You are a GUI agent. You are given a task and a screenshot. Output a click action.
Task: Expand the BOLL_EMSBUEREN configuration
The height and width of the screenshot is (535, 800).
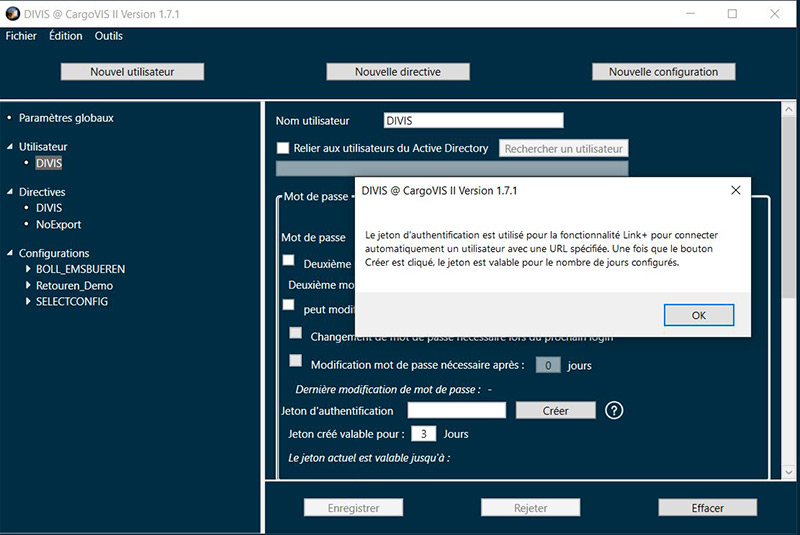coord(28,269)
